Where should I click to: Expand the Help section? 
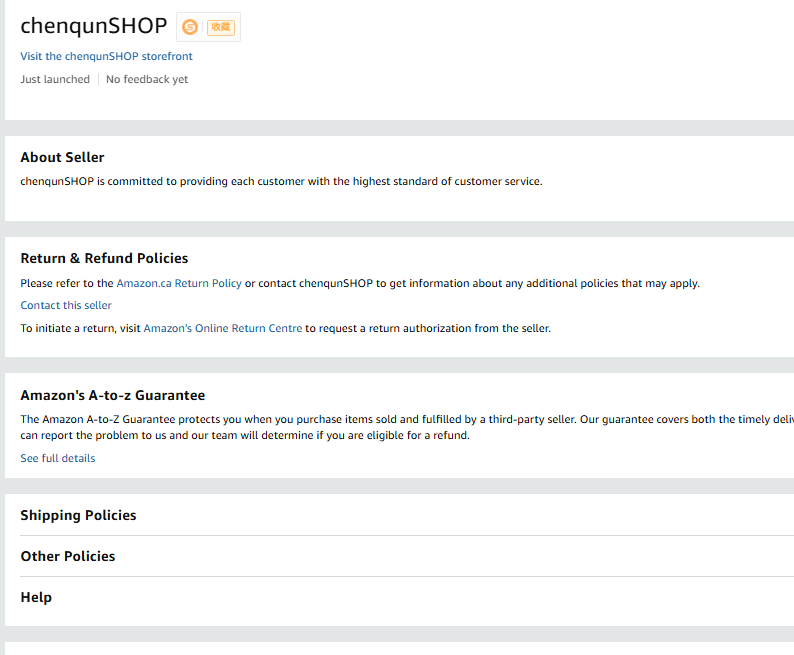click(x=36, y=597)
